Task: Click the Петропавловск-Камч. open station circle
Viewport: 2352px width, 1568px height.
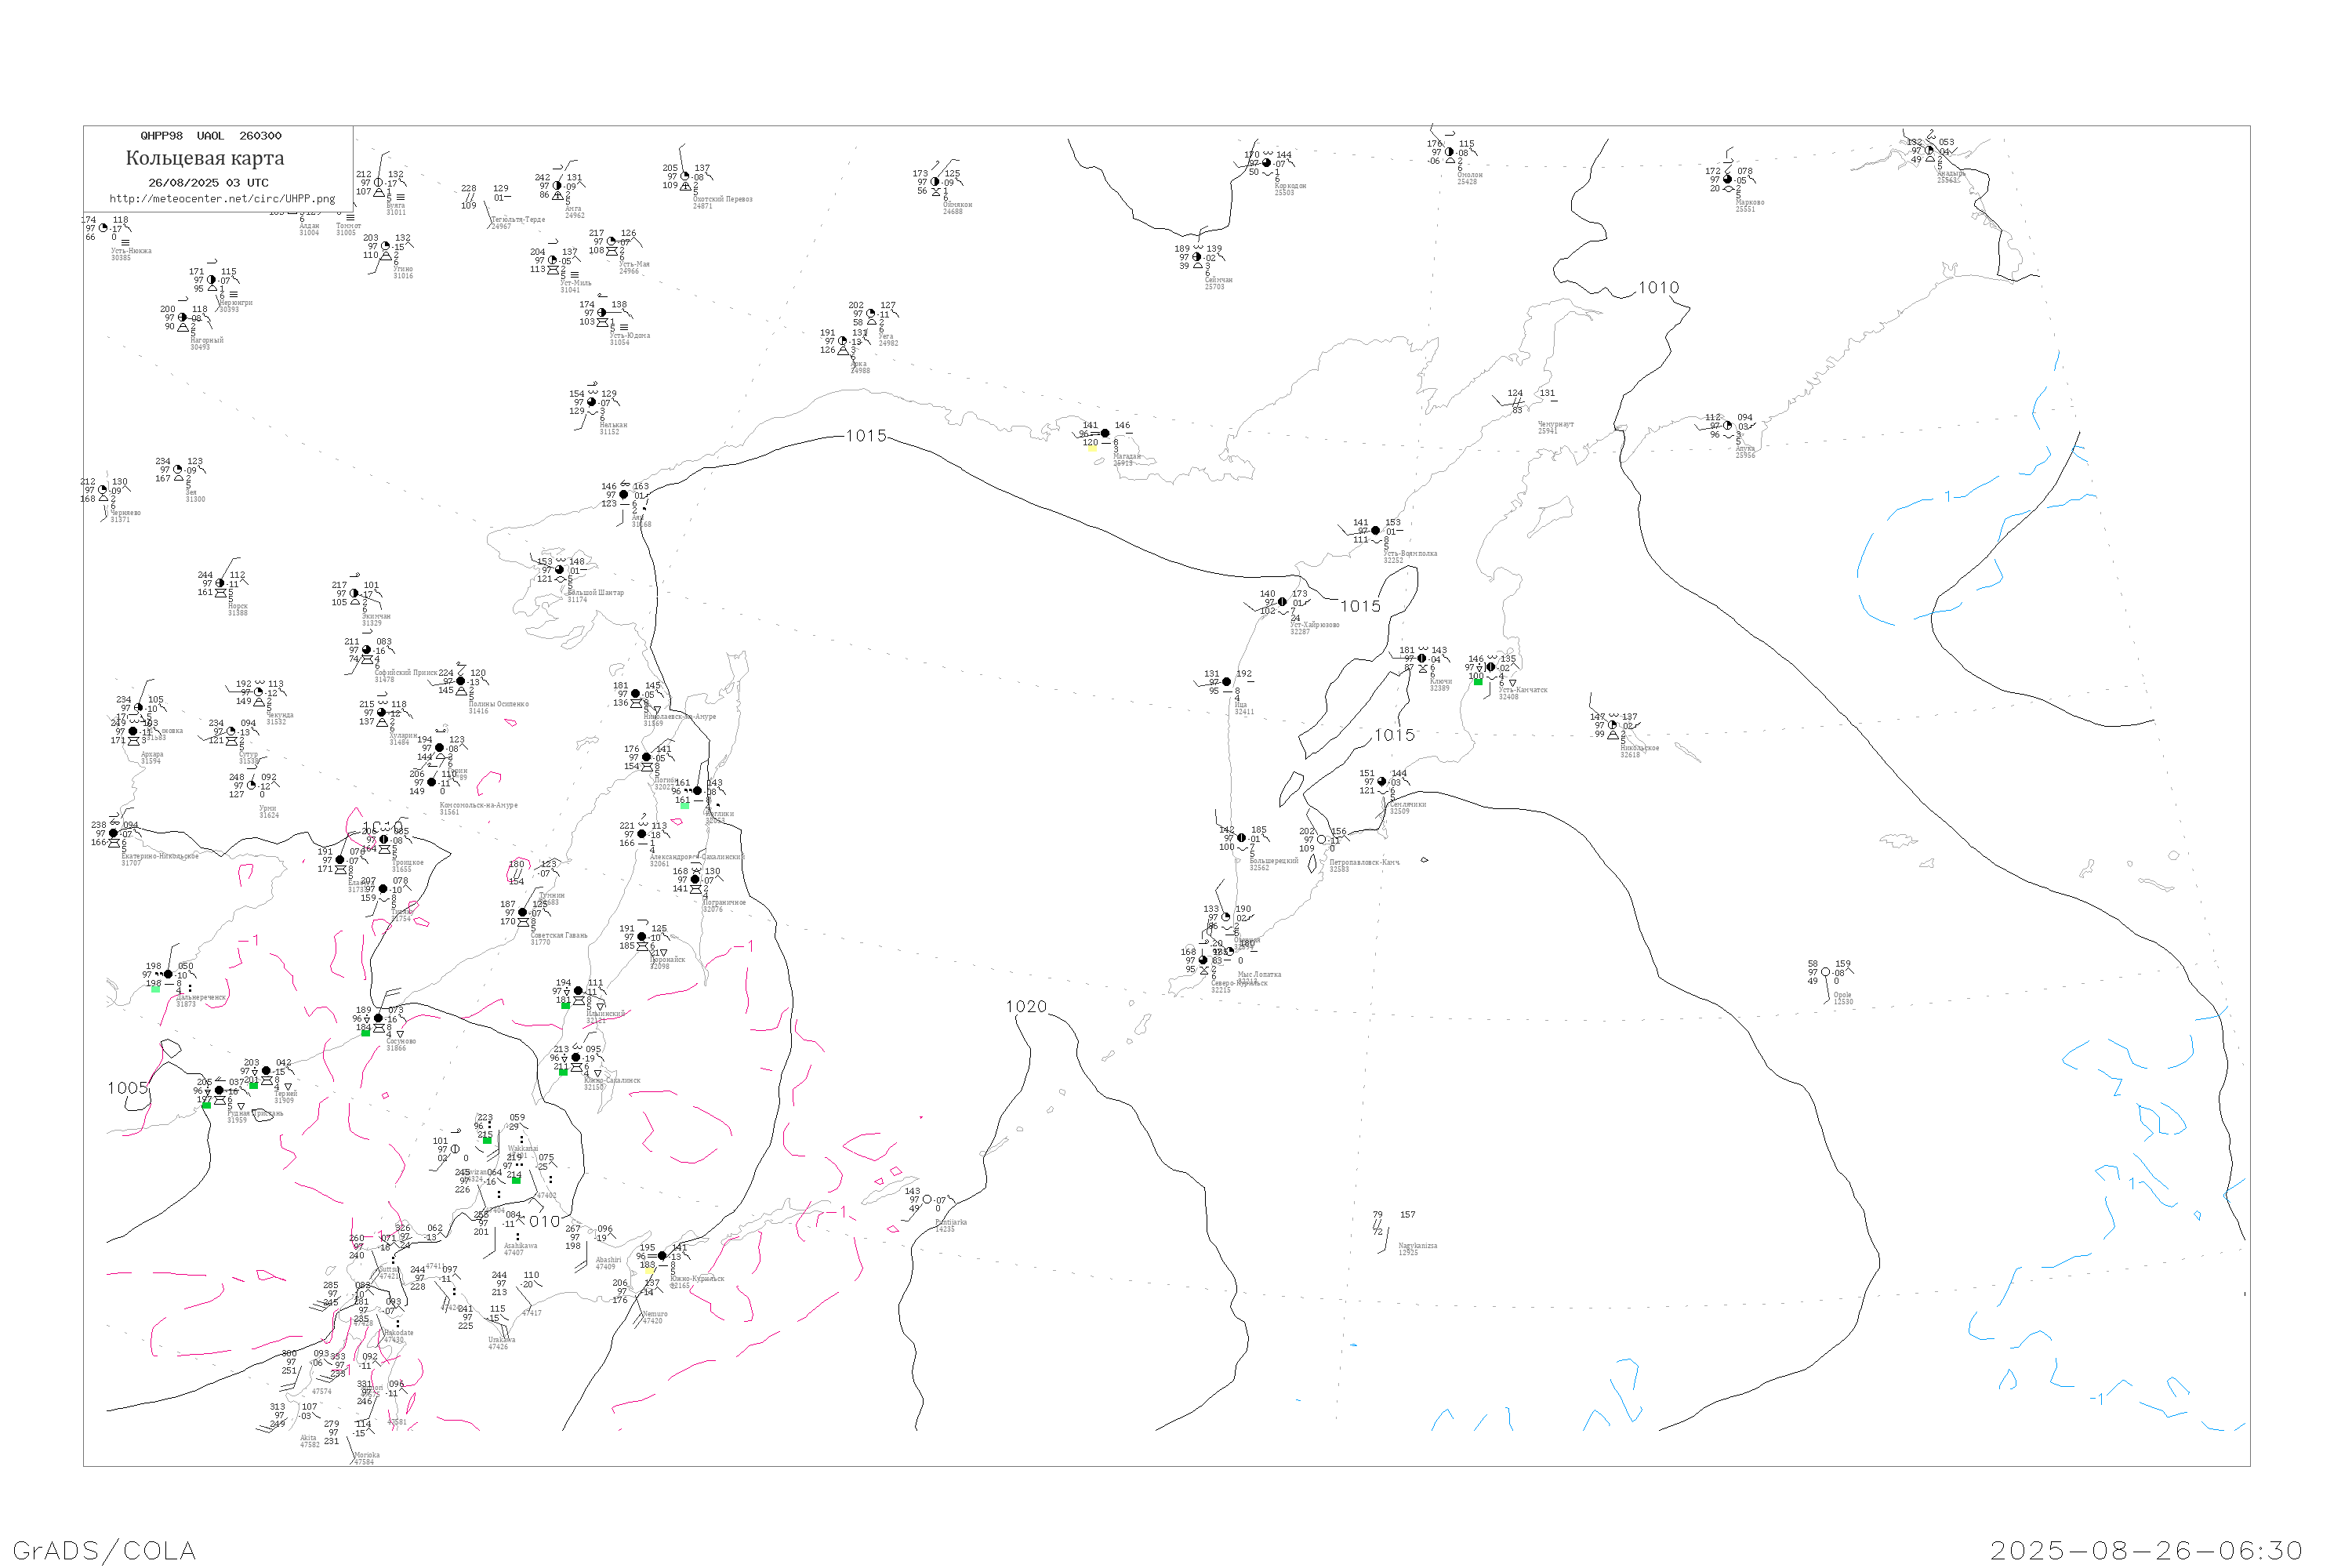Action: tap(1321, 840)
